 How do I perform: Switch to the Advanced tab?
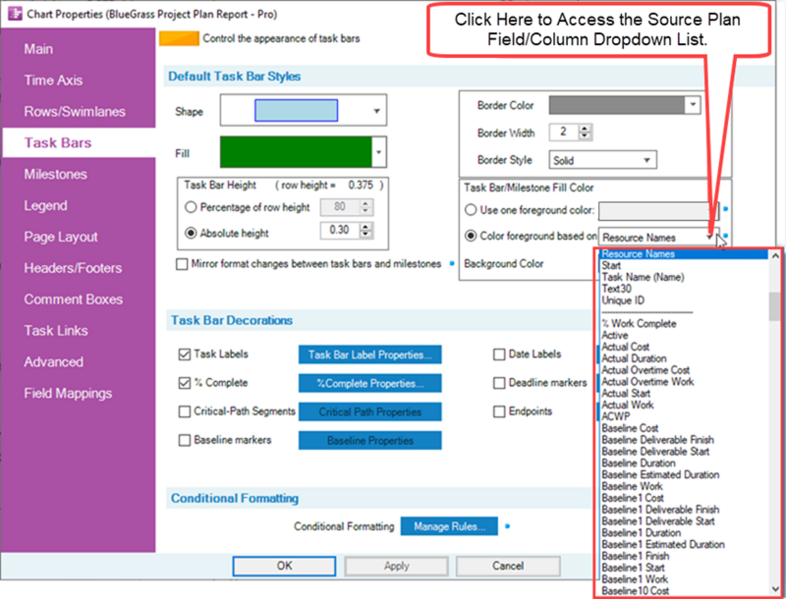click(54, 362)
